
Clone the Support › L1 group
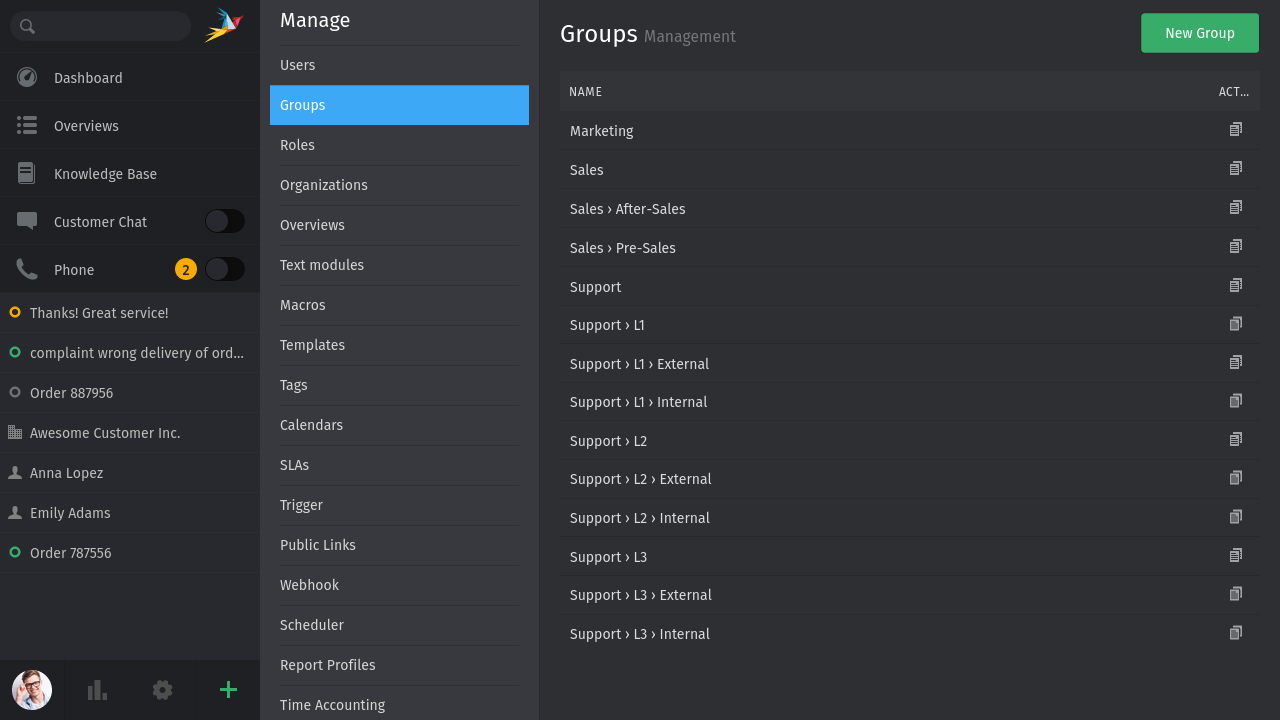click(x=1236, y=324)
